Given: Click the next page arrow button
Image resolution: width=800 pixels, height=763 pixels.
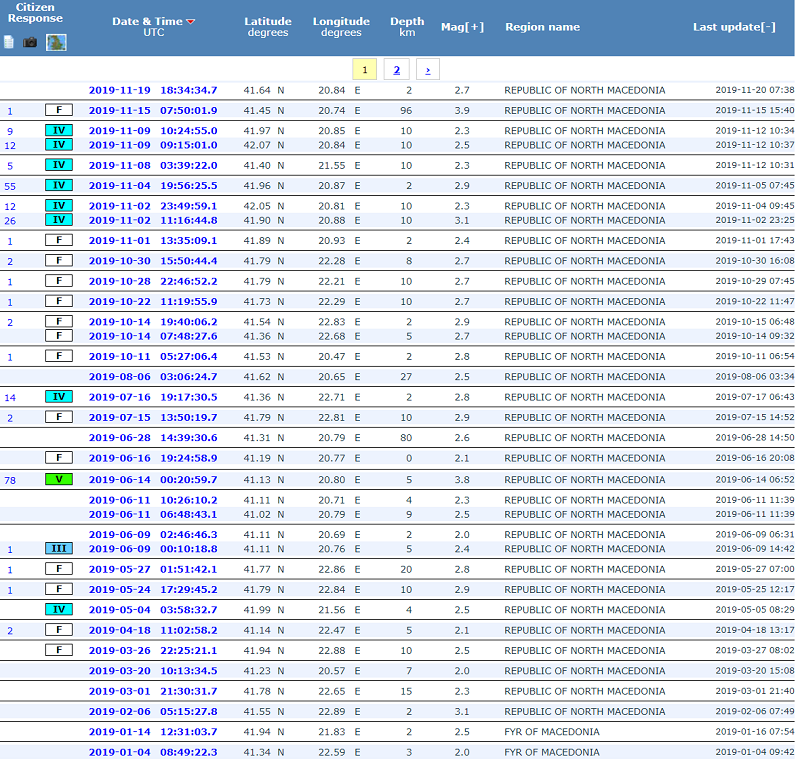Looking at the screenshot, I should click(428, 69).
